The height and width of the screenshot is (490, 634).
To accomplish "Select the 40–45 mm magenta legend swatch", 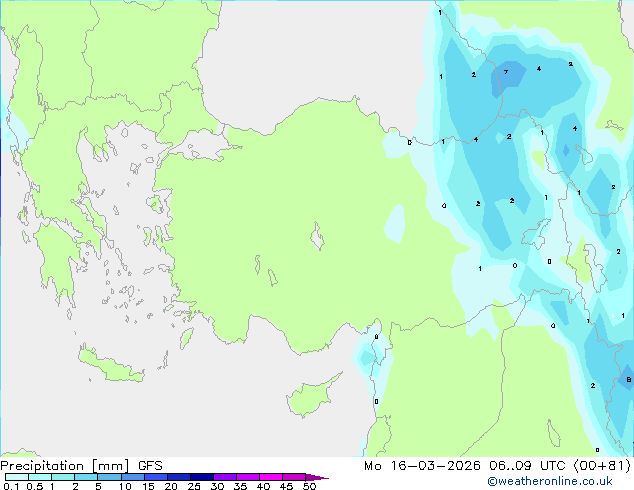I will click(271, 477).
